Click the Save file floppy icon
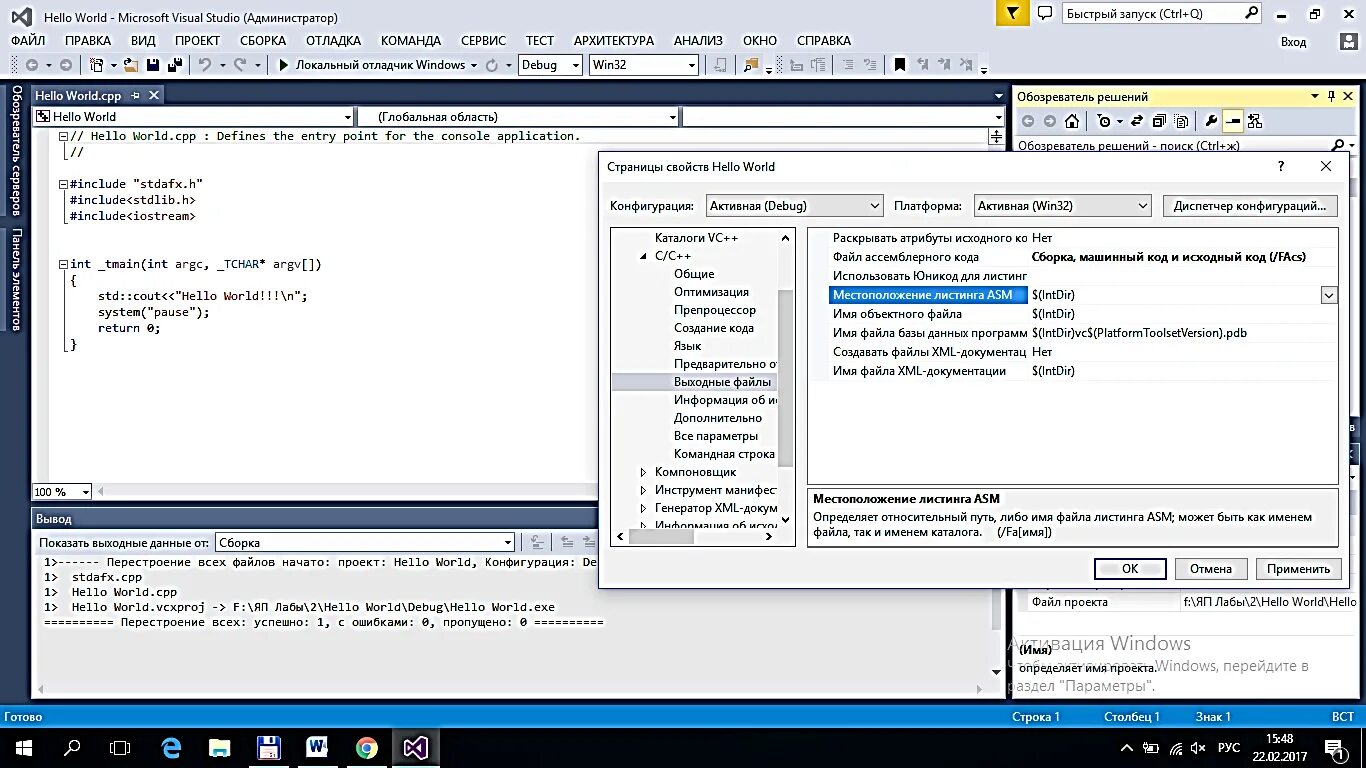1366x768 pixels. [x=153, y=65]
